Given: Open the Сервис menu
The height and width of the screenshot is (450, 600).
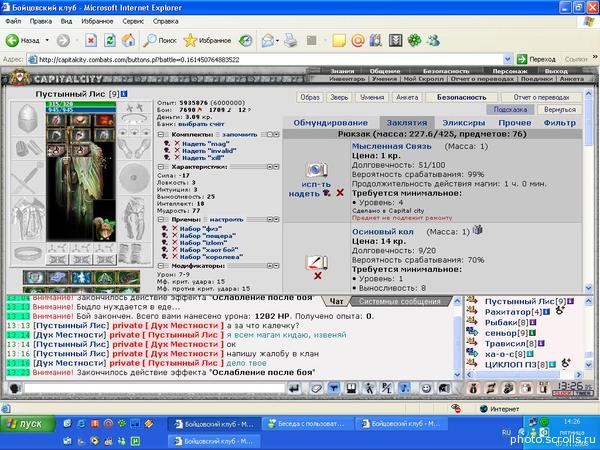Looking at the screenshot, I should coord(133,21).
